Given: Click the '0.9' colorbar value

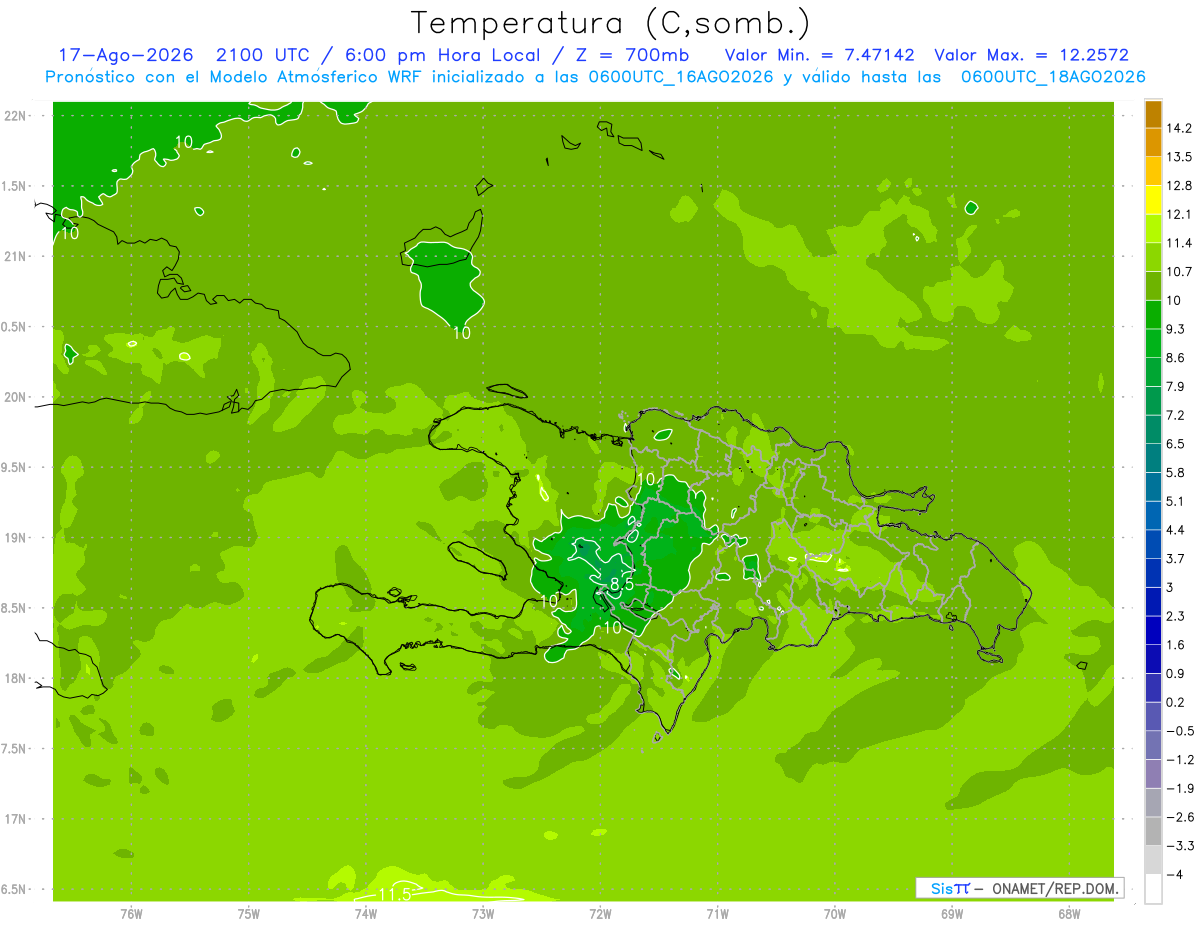Looking at the screenshot, I should point(1176,673).
